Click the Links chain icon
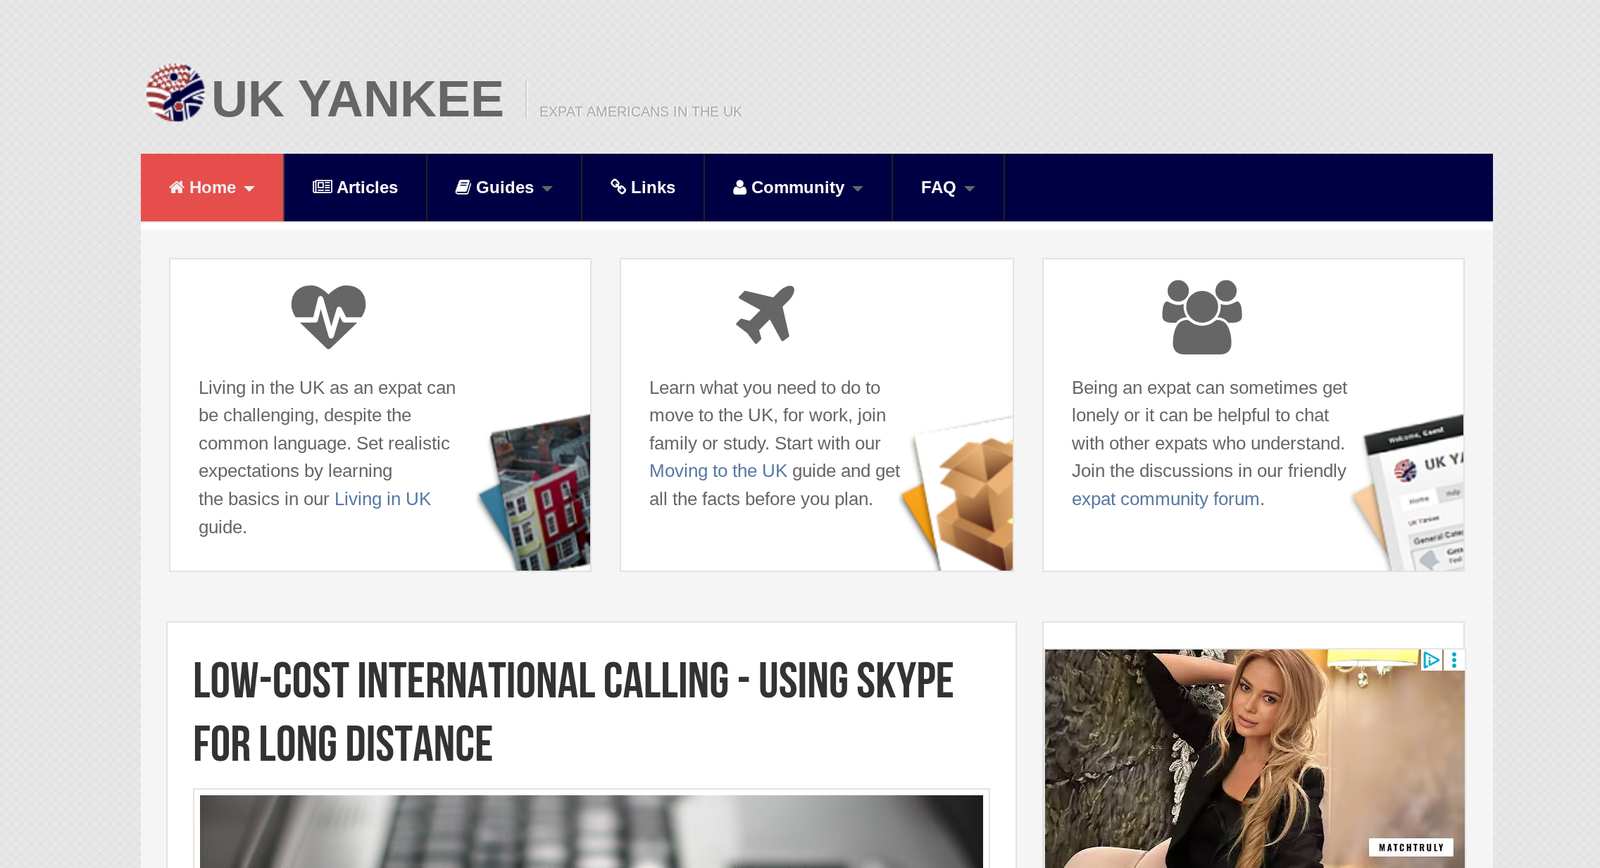The width and height of the screenshot is (1600, 868). [618, 187]
